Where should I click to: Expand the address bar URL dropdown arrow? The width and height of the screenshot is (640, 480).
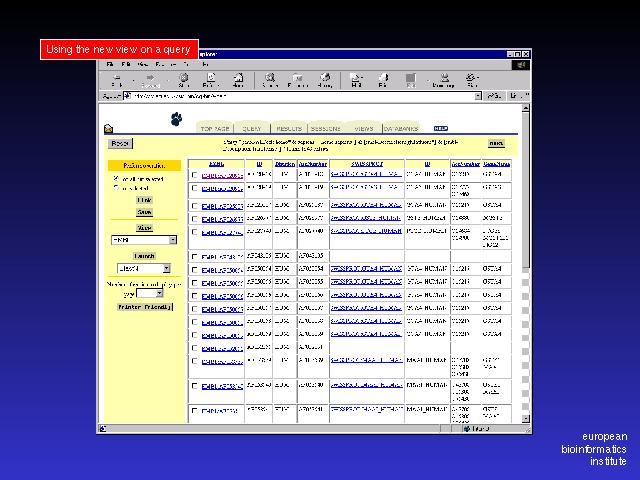[478, 96]
